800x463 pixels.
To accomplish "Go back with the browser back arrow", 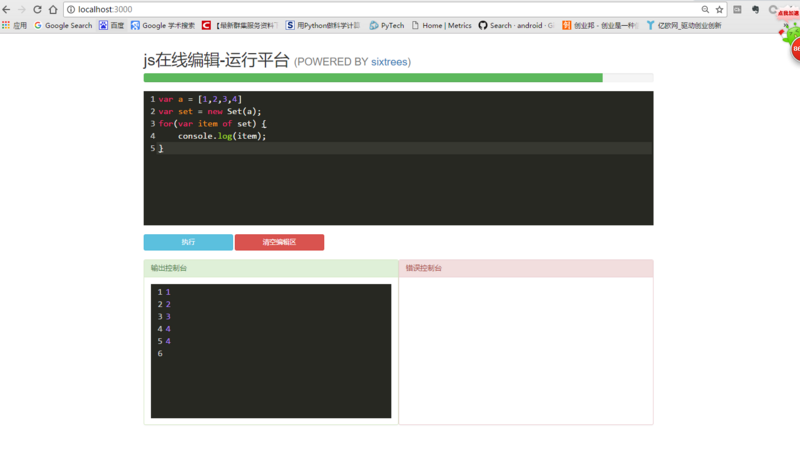I will [x=6, y=9].
